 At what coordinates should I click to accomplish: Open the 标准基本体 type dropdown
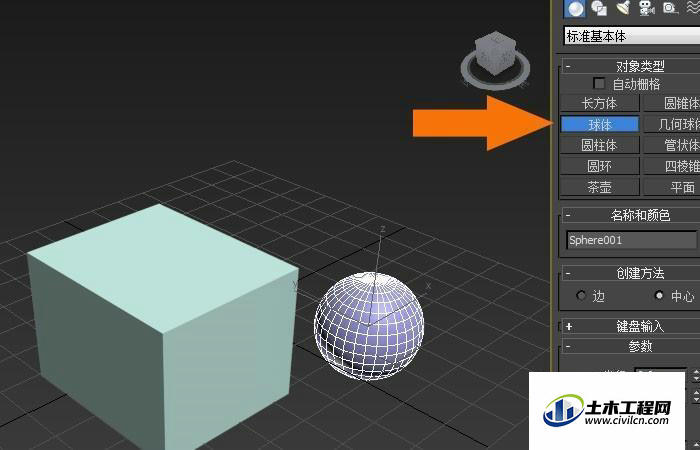[x=632, y=36]
